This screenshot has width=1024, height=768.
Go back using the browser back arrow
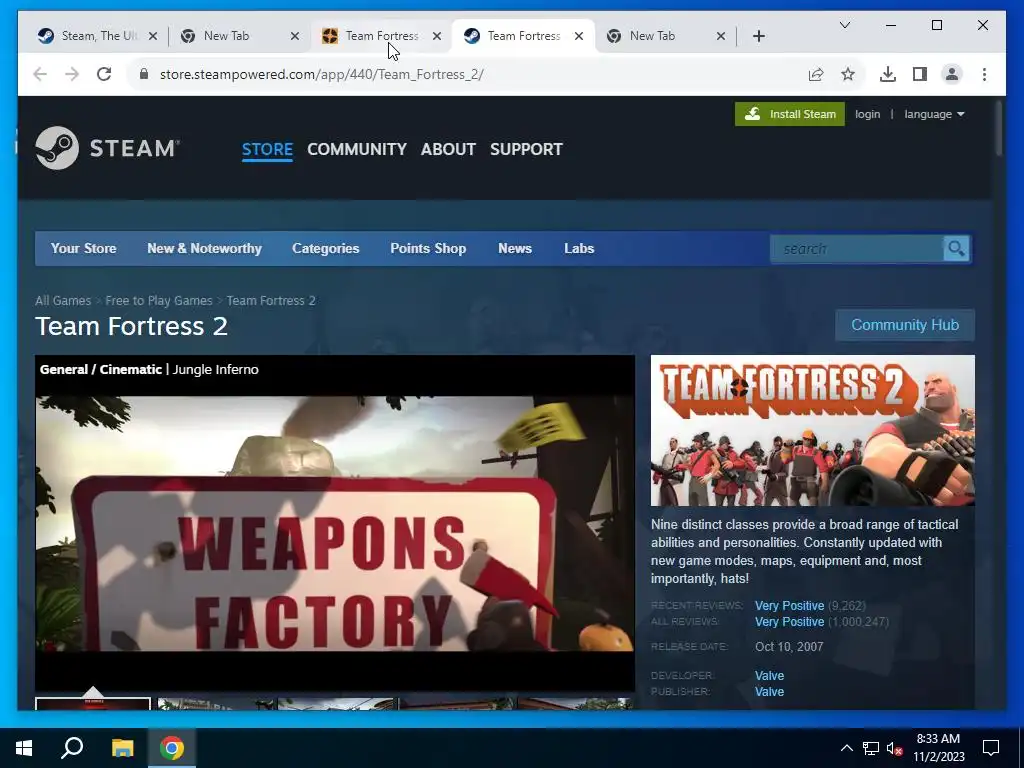pos(40,74)
